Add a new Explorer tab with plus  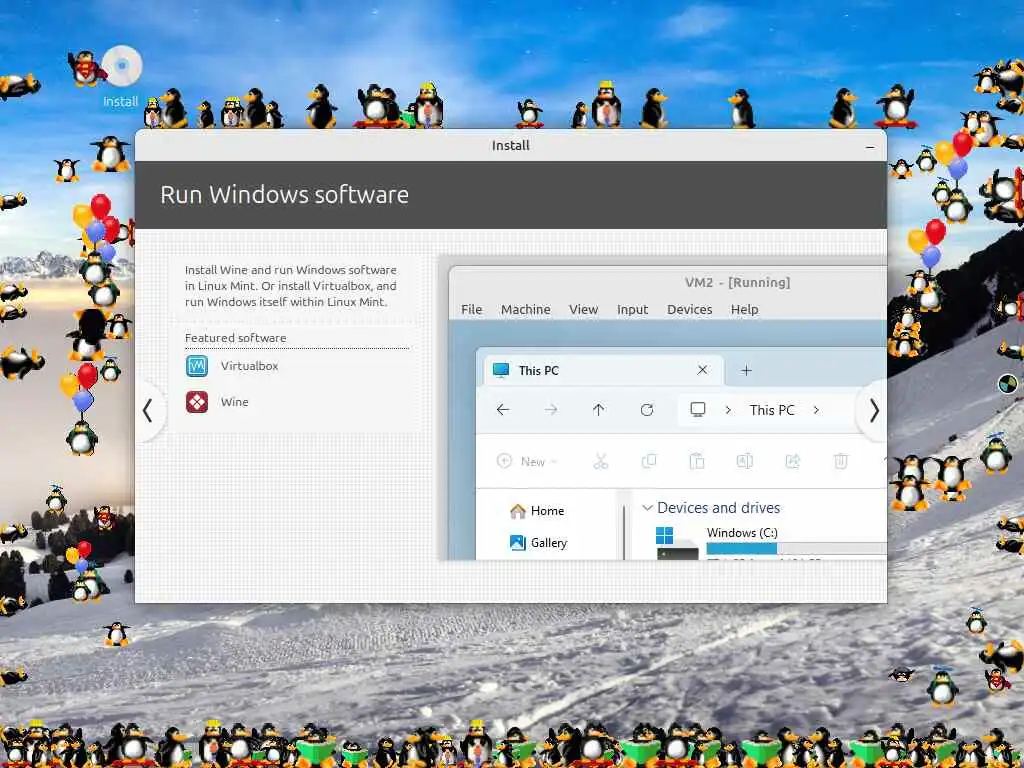(x=746, y=370)
